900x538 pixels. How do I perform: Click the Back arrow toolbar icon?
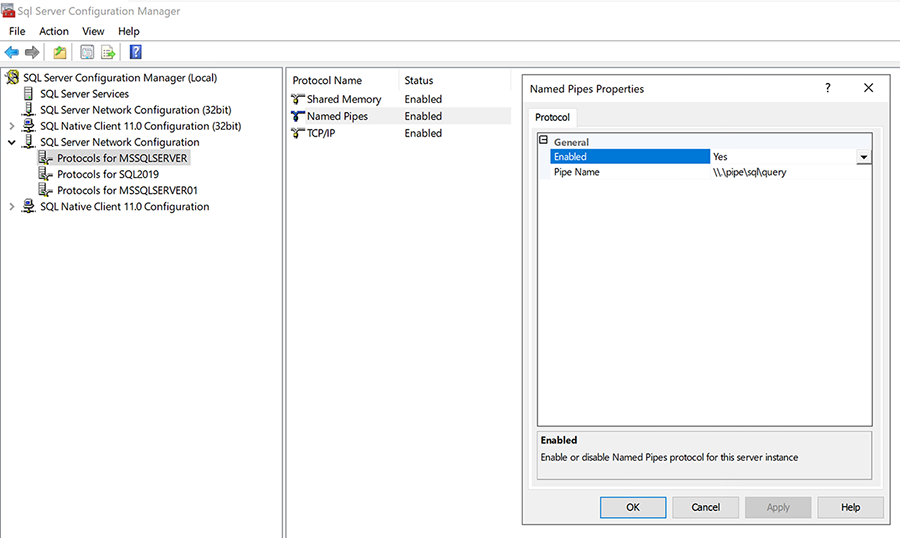(x=12, y=53)
